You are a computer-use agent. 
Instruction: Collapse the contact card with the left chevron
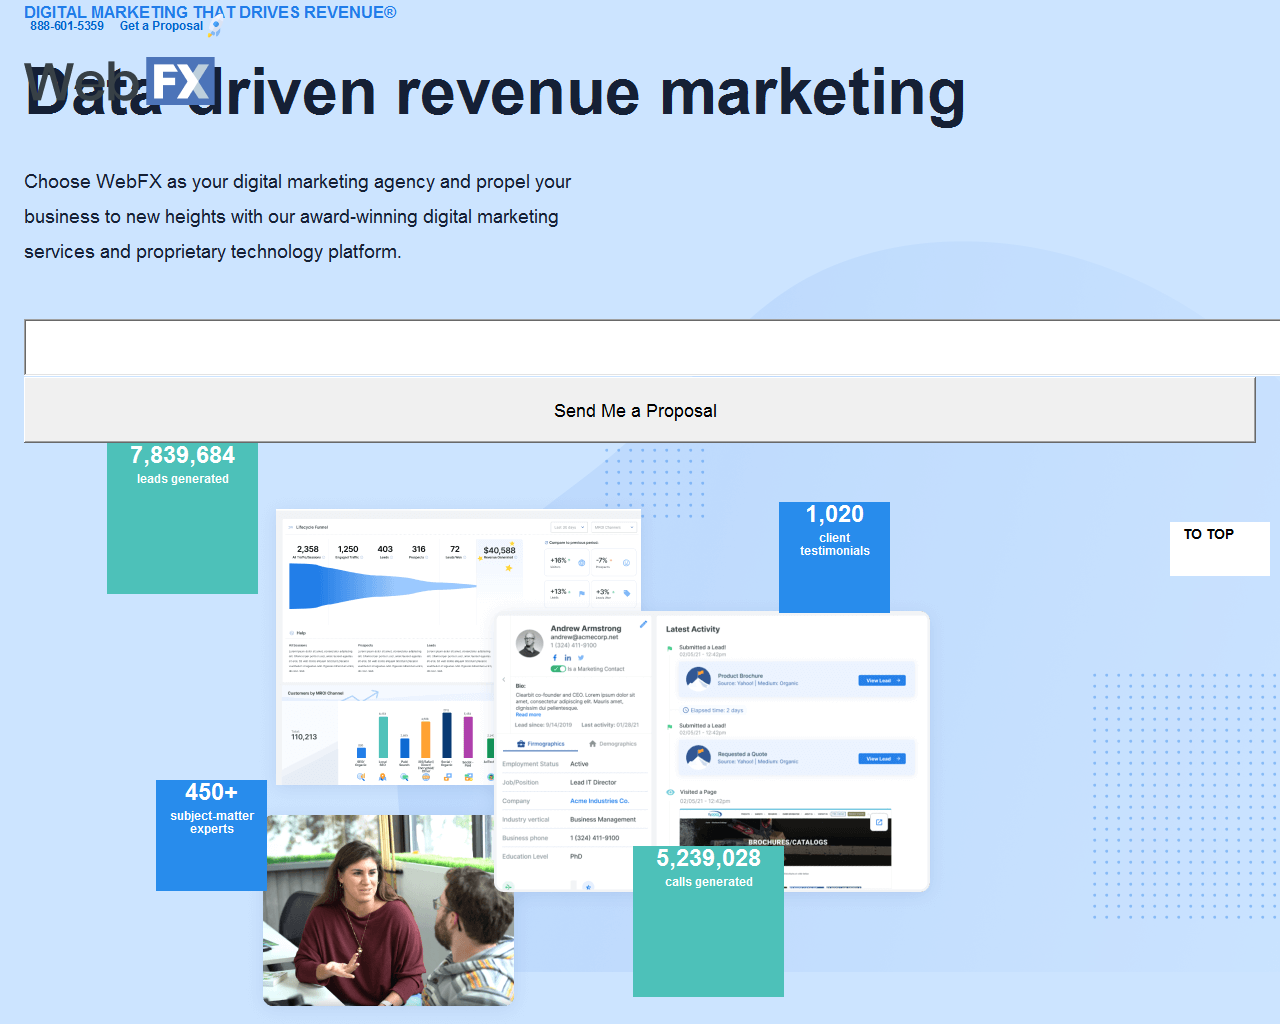pos(504,678)
